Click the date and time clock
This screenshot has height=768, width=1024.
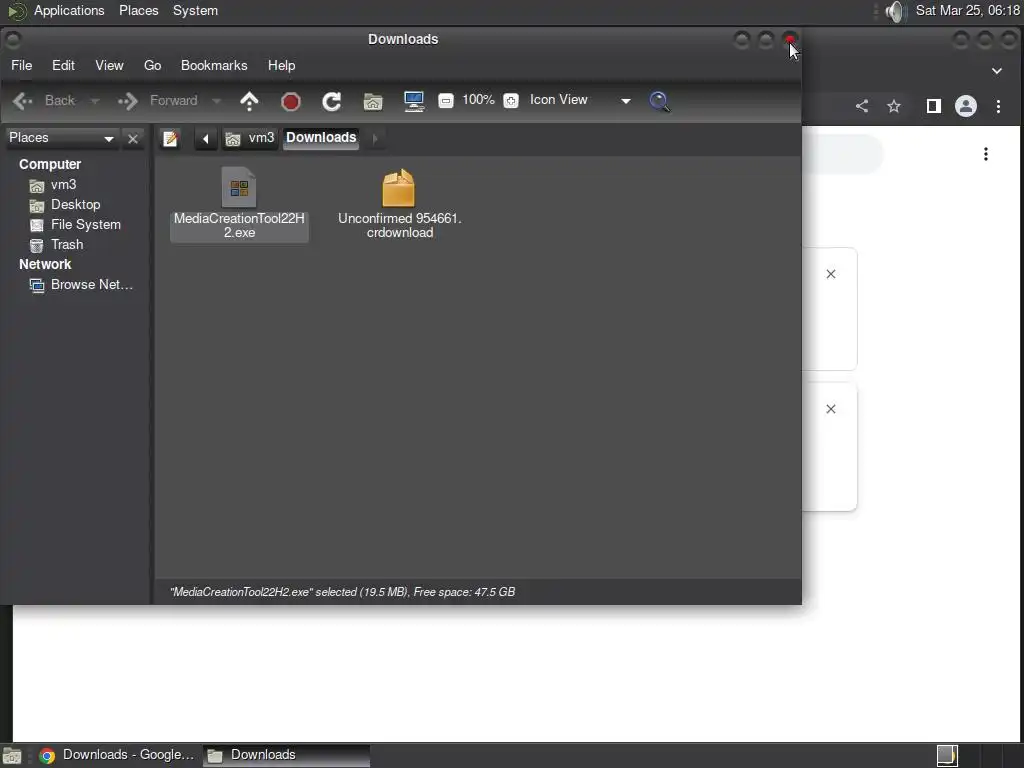pyautogui.click(x=967, y=10)
